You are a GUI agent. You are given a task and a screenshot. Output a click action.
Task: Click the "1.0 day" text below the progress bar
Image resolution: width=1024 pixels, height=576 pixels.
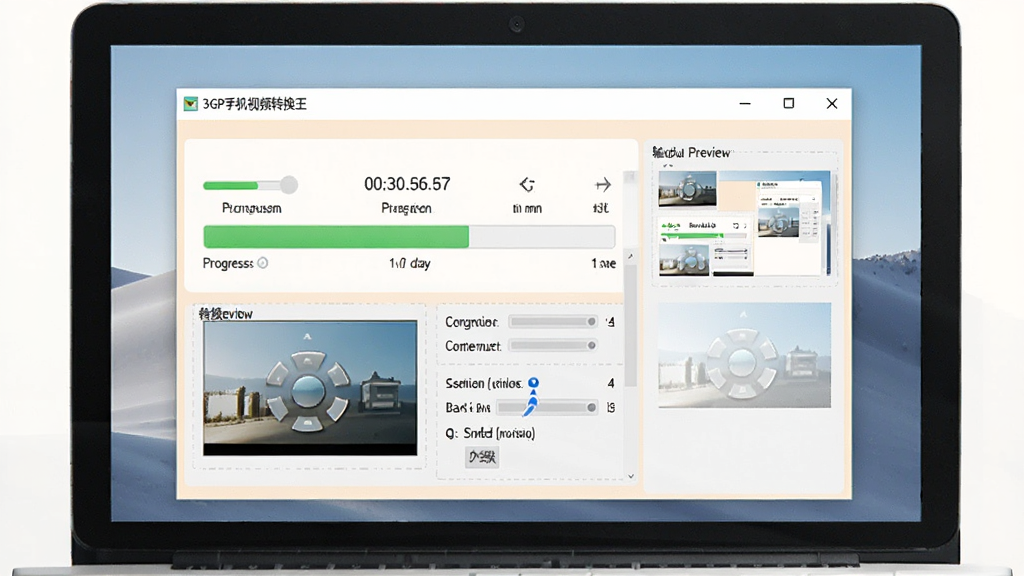click(409, 263)
